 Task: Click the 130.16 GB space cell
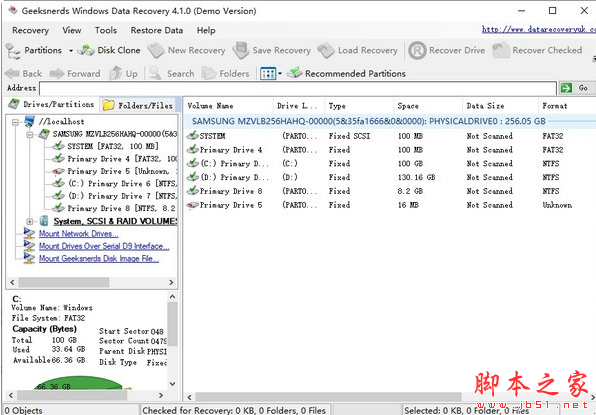click(416, 177)
